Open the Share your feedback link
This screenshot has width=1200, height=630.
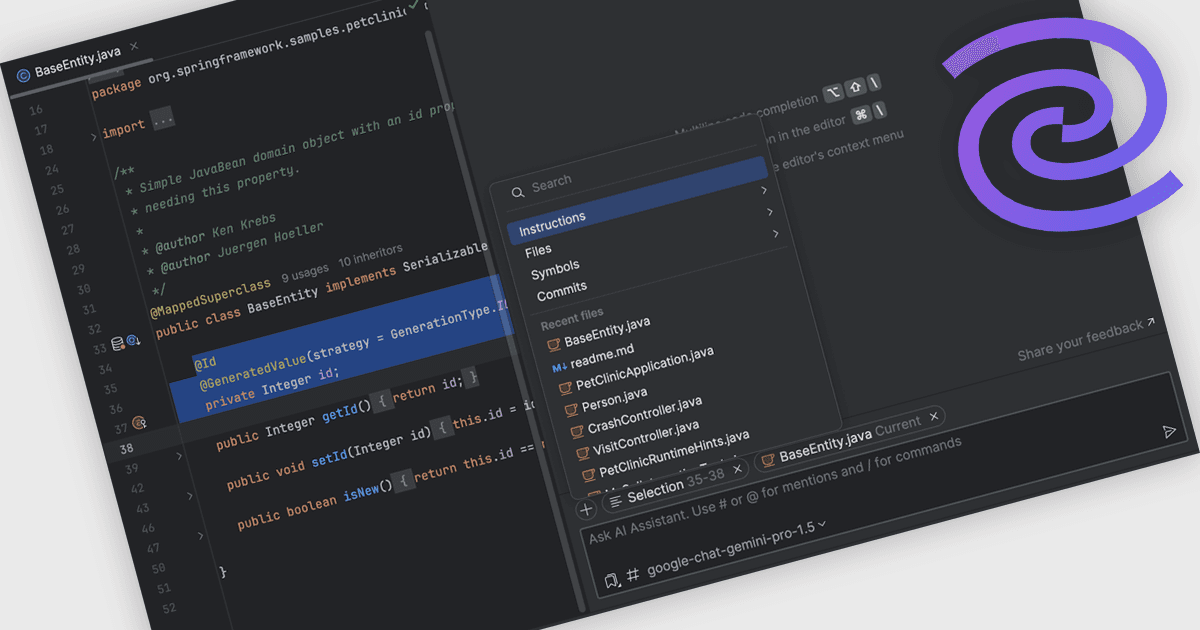[x=1087, y=338]
